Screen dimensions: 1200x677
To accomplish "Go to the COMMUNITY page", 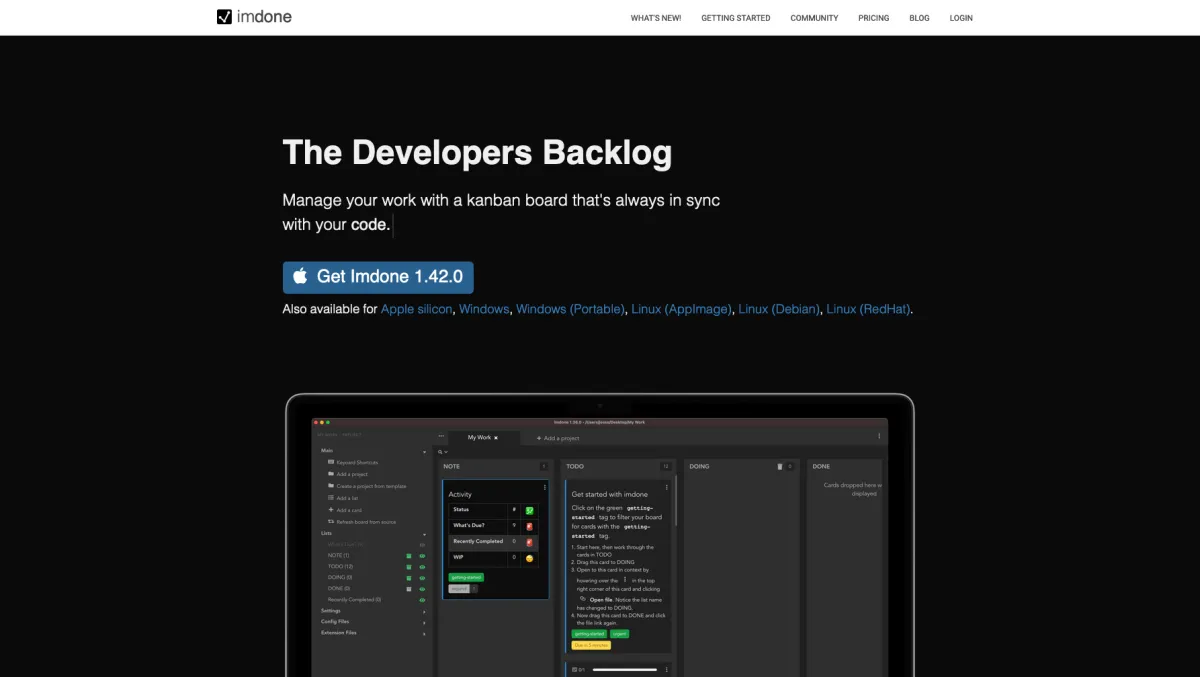I will pyautogui.click(x=814, y=18).
